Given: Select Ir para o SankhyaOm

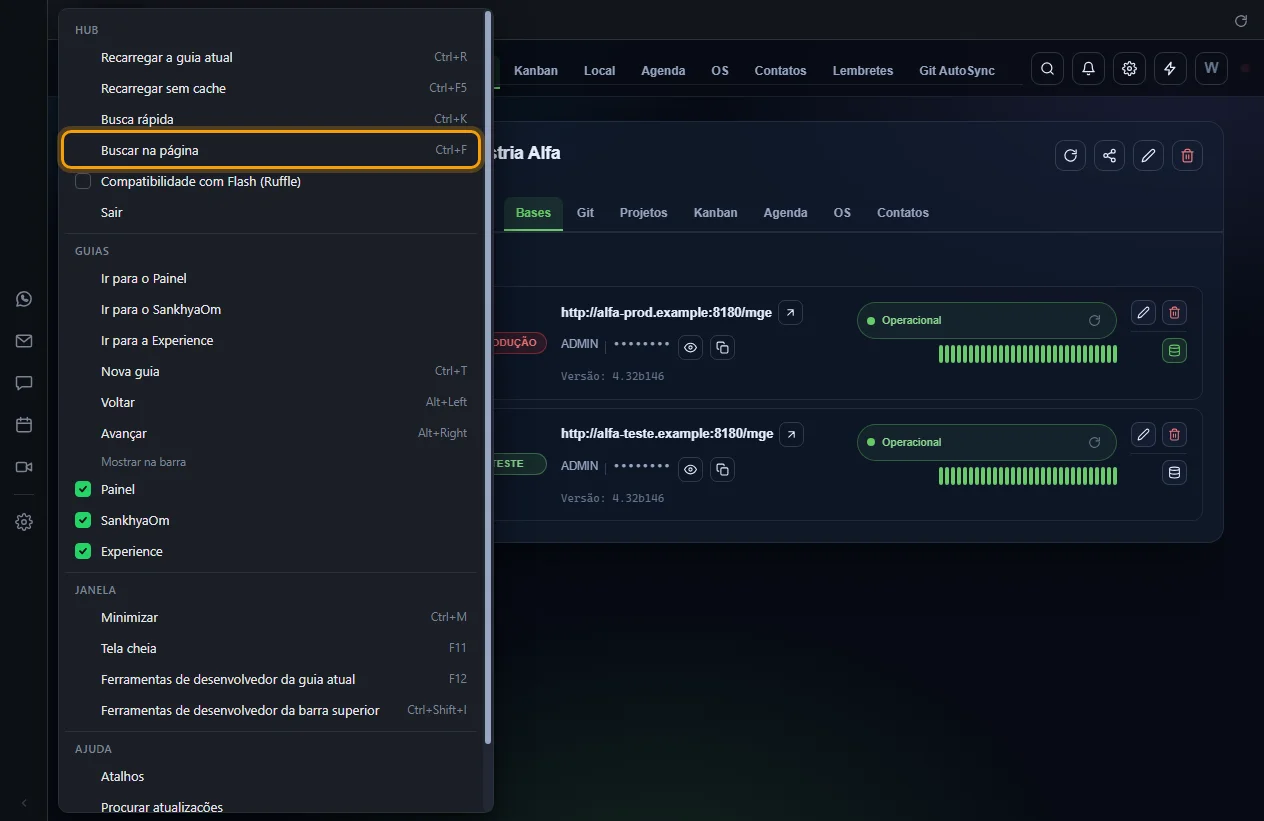Looking at the screenshot, I should (x=271, y=309).
